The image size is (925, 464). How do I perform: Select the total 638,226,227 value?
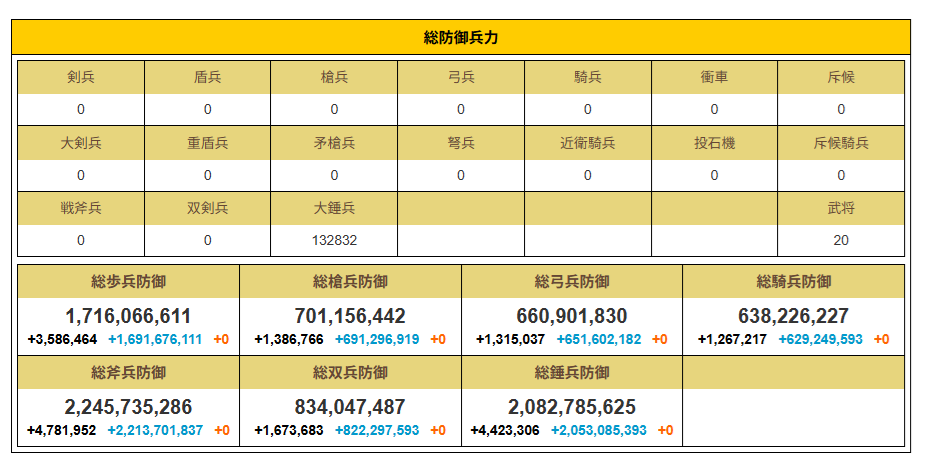click(793, 317)
